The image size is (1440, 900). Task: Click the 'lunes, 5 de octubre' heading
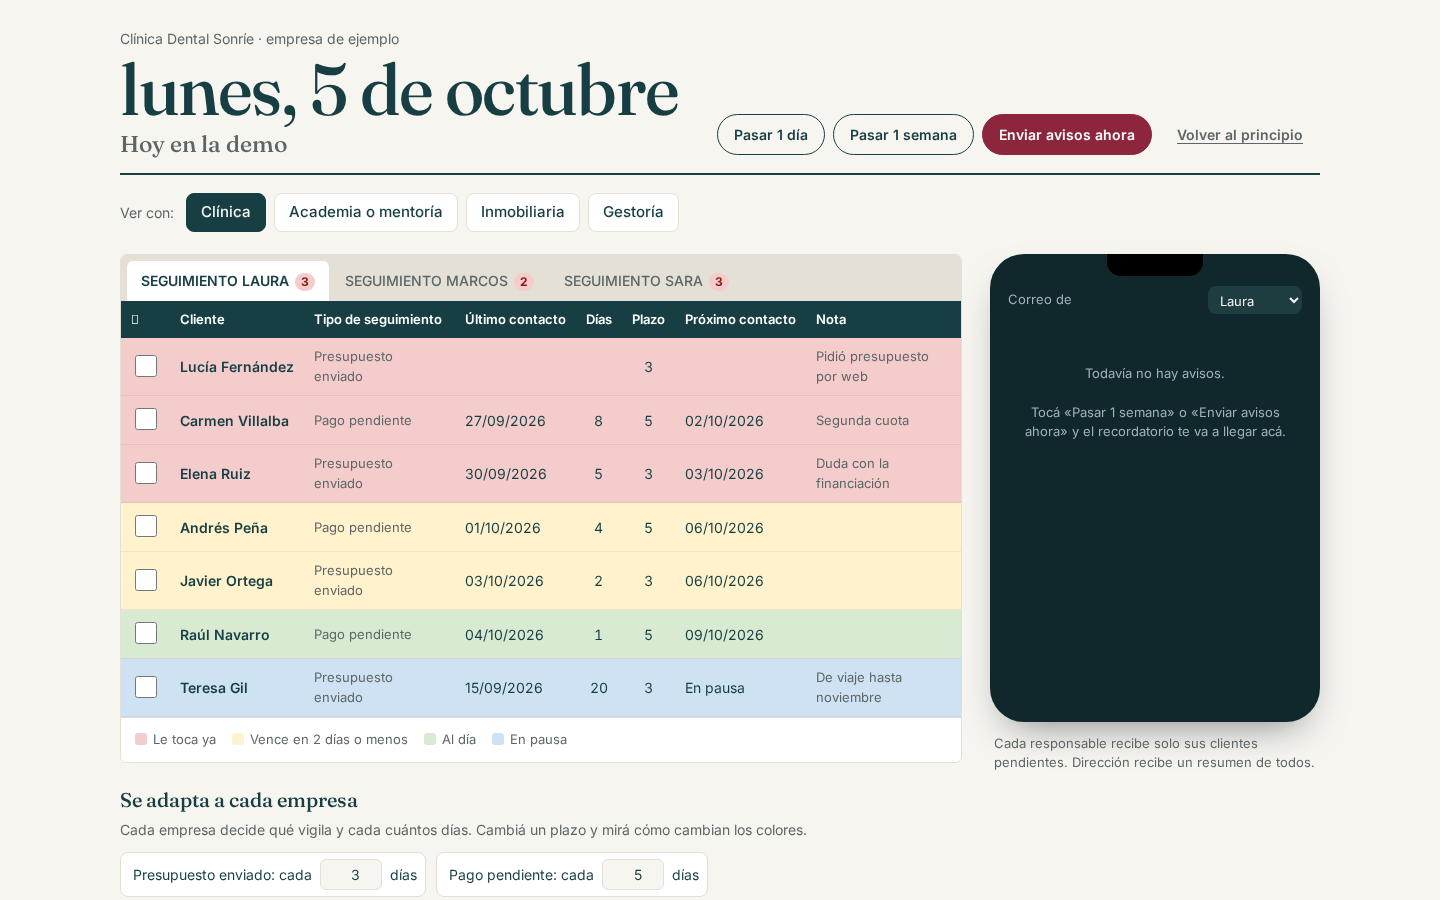(399, 91)
